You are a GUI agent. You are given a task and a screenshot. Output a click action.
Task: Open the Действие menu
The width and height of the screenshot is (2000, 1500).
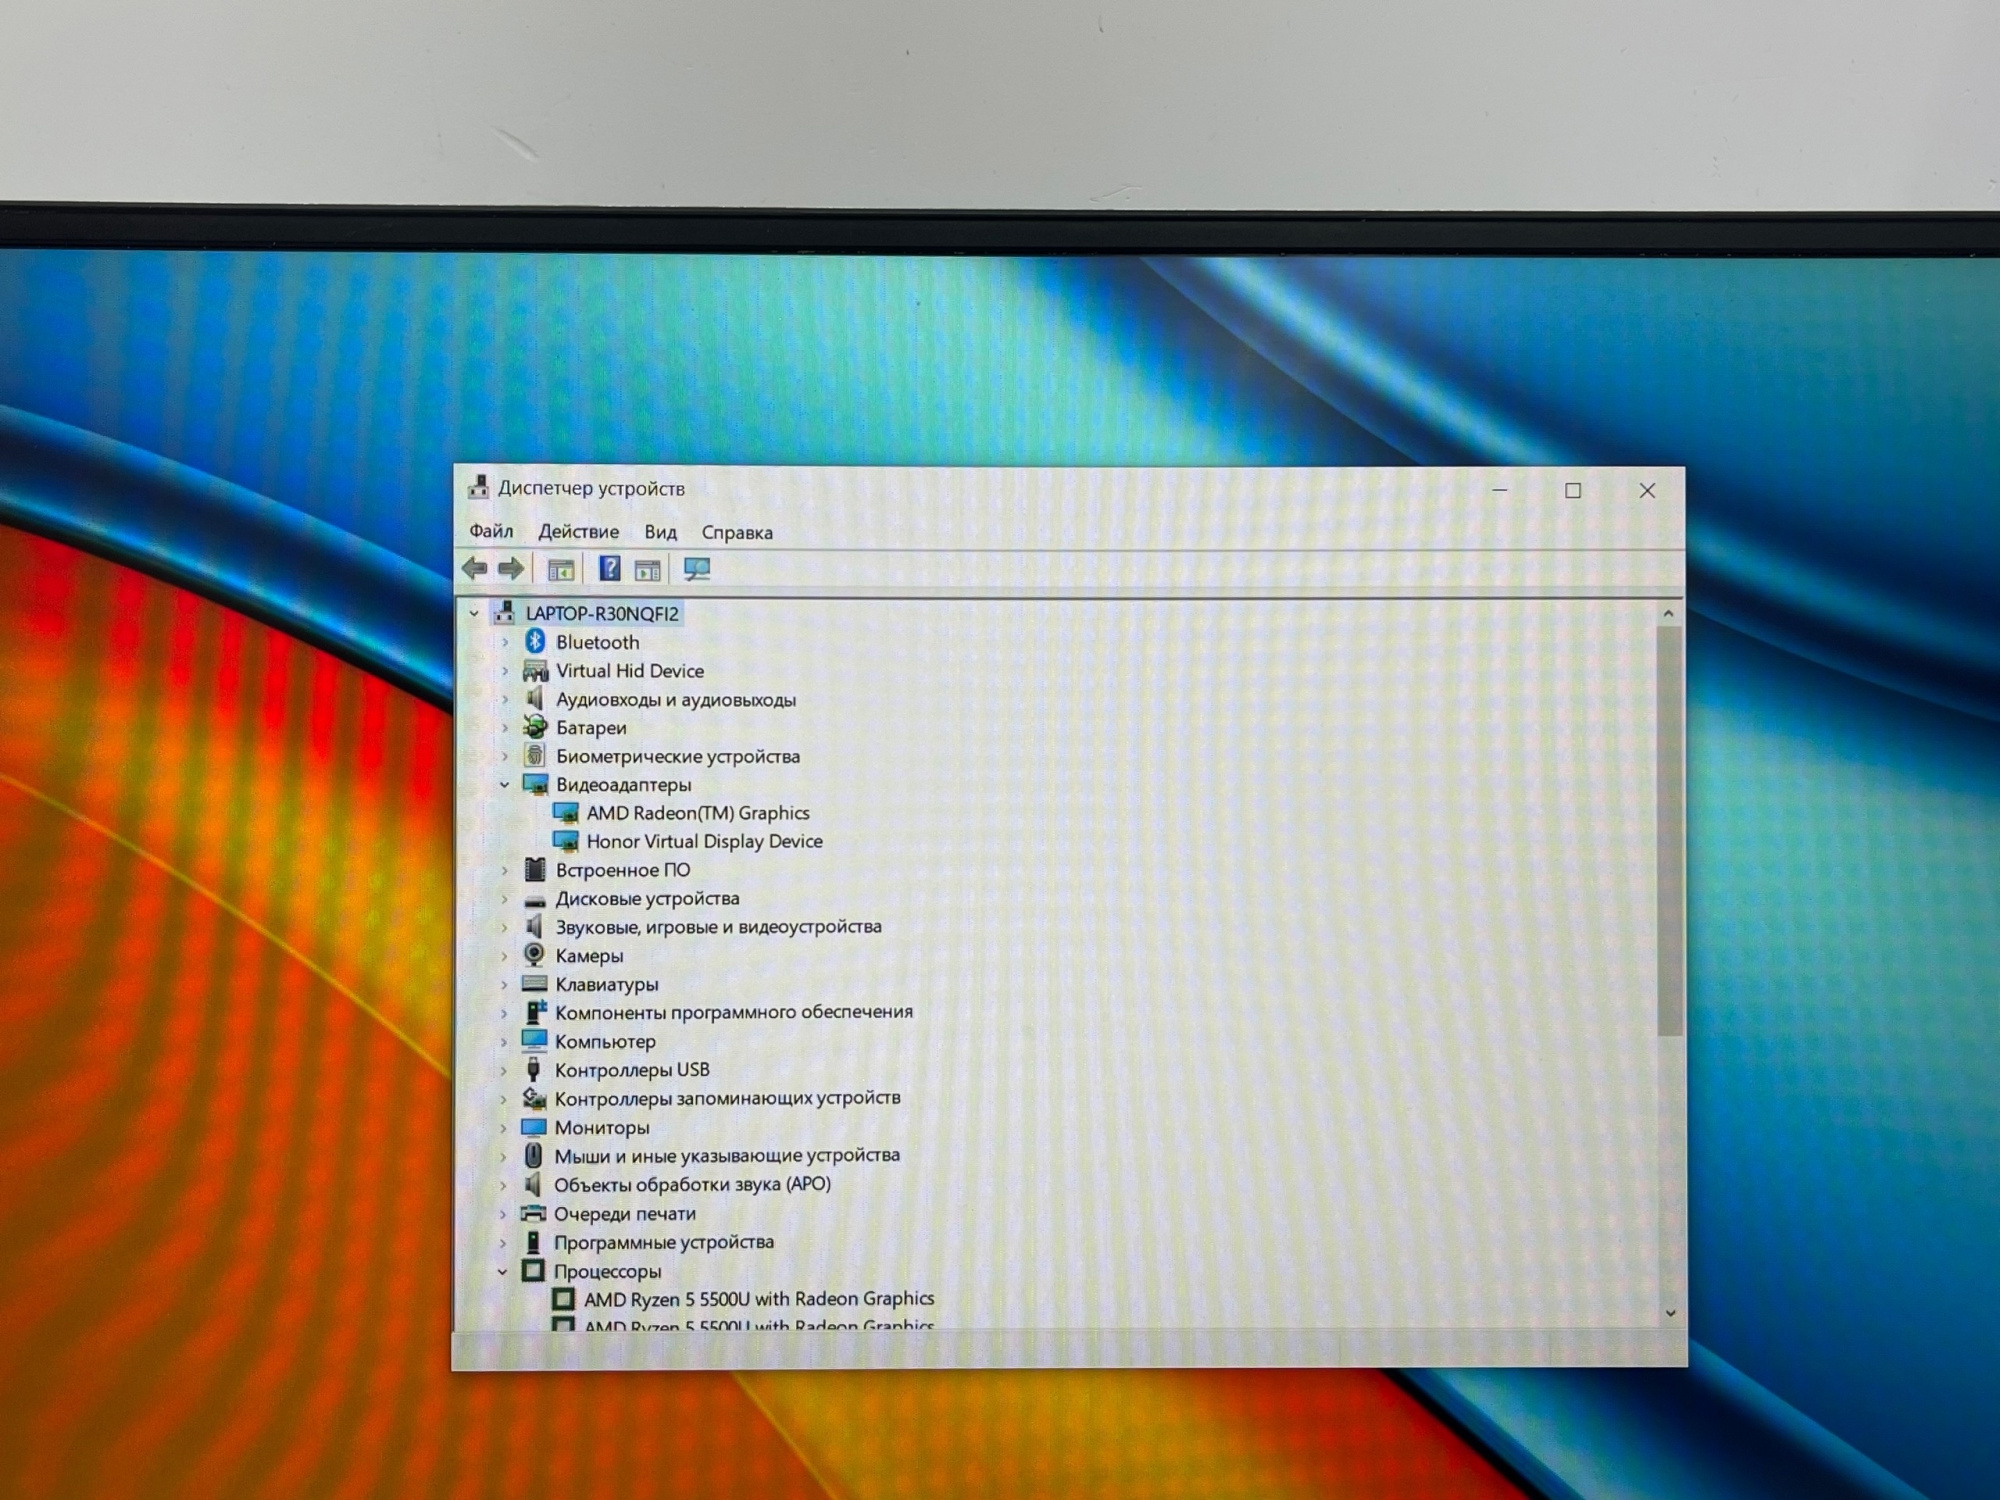pos(579,532)
